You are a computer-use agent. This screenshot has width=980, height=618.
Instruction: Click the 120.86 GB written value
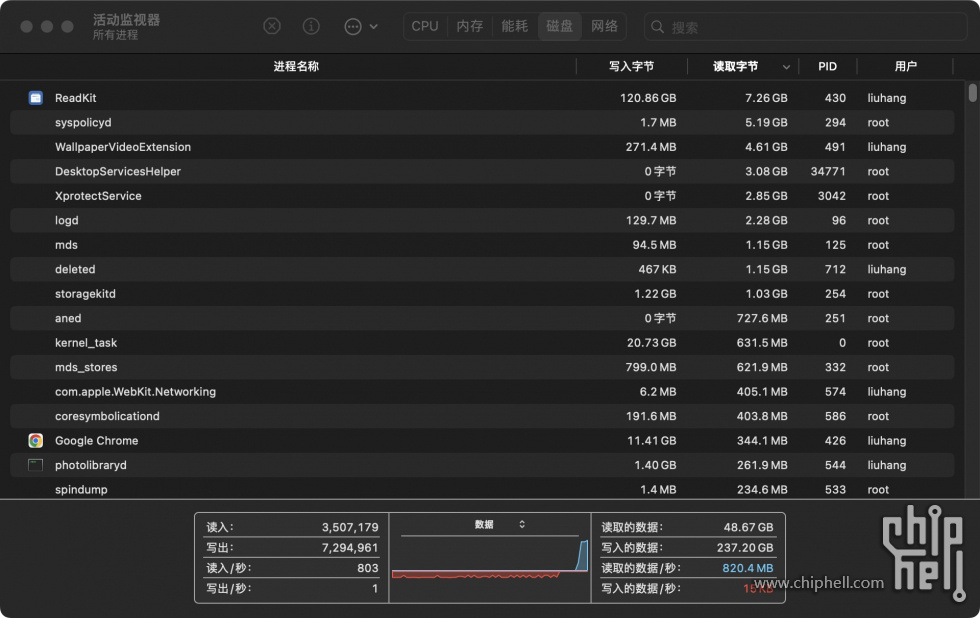(x=648, y=98)
